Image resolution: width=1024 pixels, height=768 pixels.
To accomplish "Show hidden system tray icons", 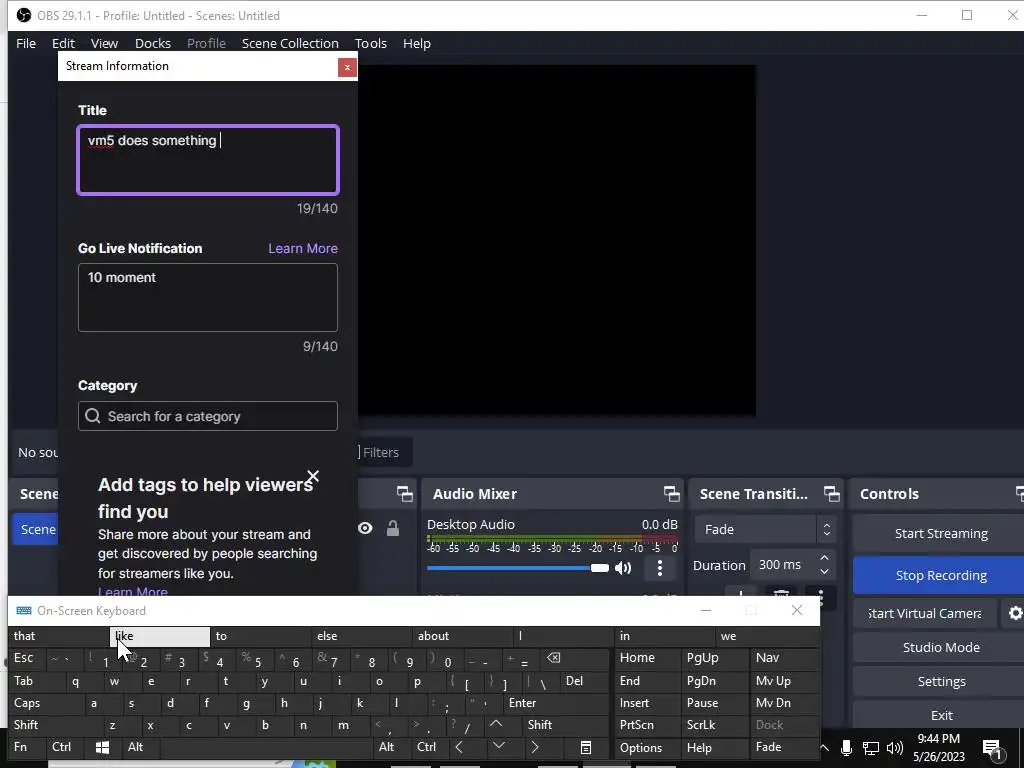I will 824,748.
